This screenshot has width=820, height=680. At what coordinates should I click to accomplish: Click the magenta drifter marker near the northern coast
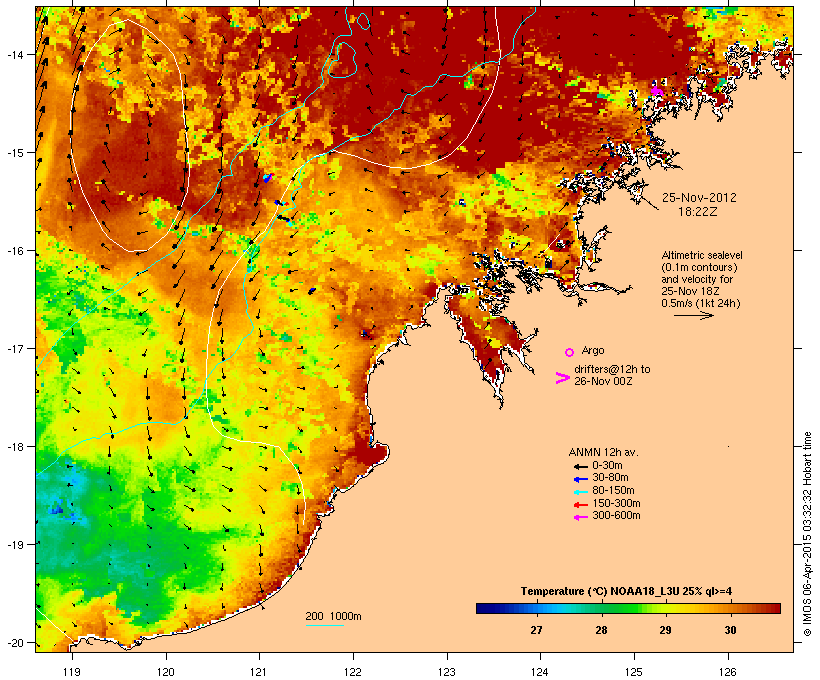coord(656,92)
